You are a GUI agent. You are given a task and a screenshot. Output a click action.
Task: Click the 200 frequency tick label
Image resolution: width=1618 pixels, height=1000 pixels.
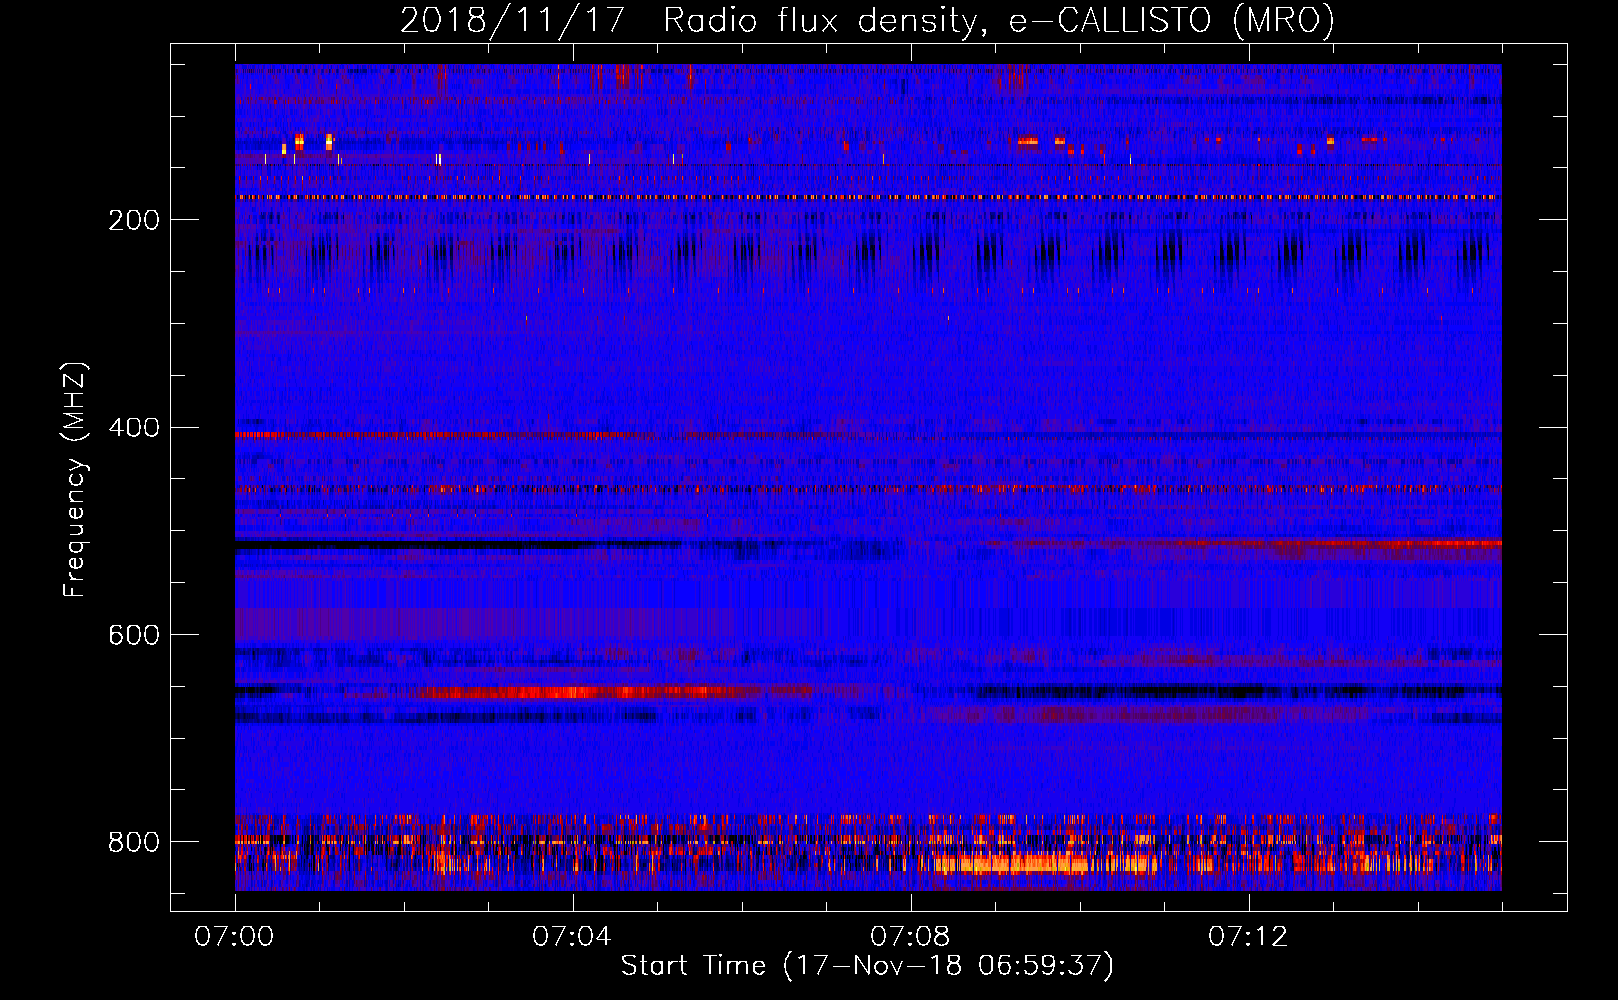pos(134,220)
